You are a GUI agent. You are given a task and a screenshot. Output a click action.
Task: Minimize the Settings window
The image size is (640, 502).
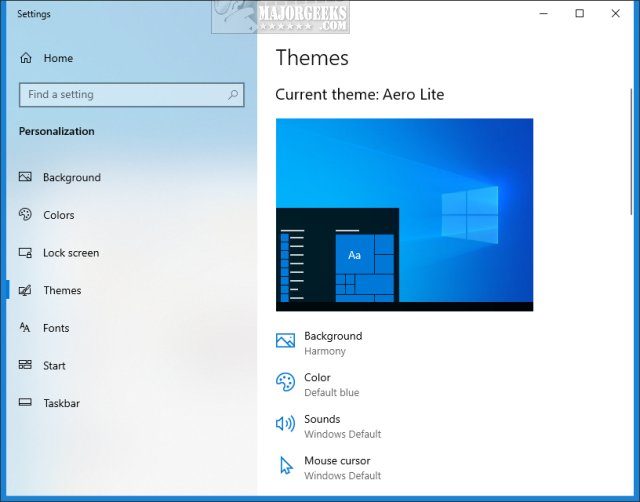click(x=543, y=13)
